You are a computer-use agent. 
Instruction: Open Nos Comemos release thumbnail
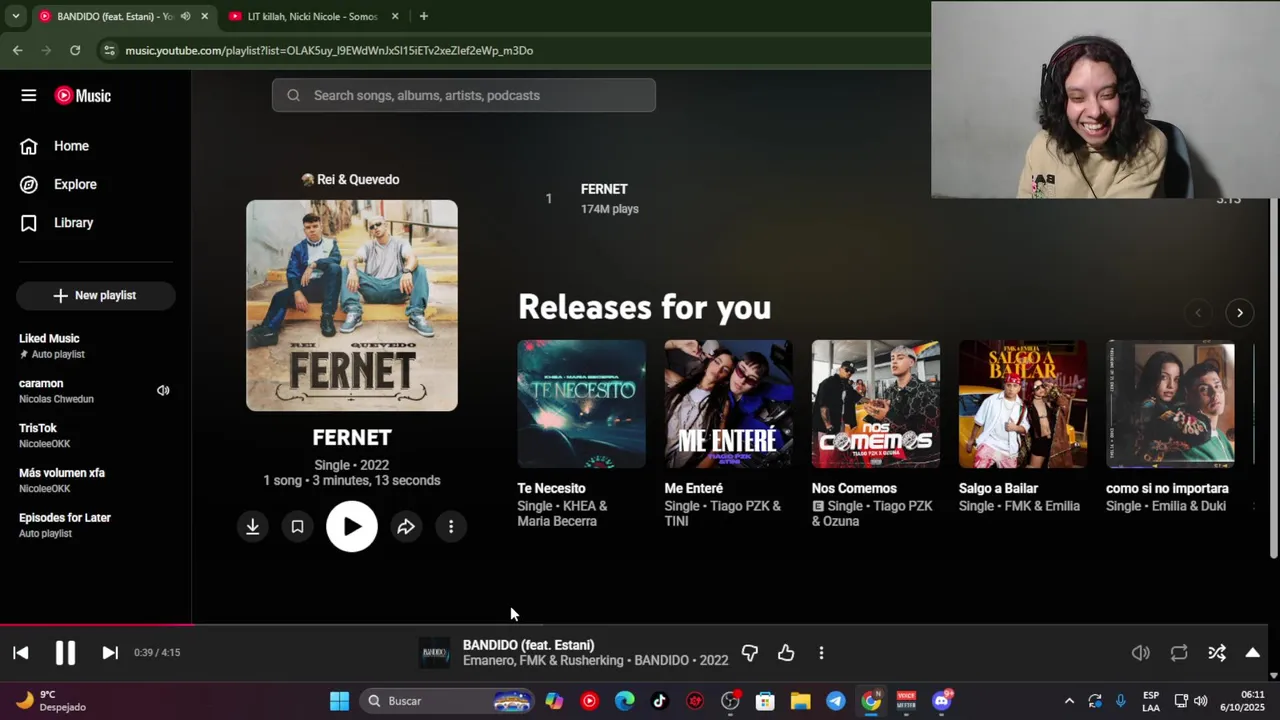click(875, 404)
